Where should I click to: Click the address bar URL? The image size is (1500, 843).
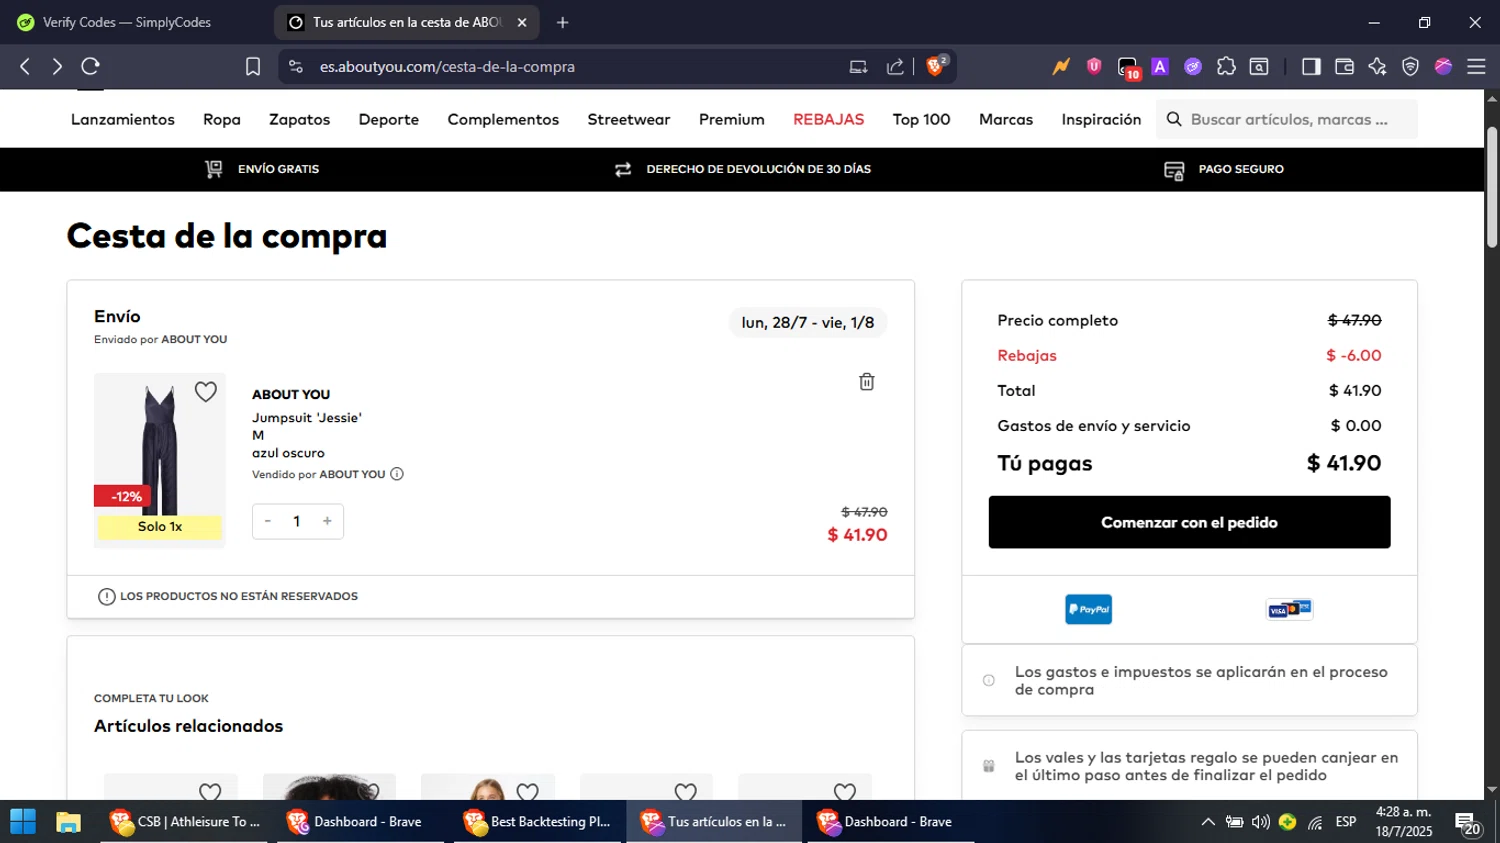447,67
